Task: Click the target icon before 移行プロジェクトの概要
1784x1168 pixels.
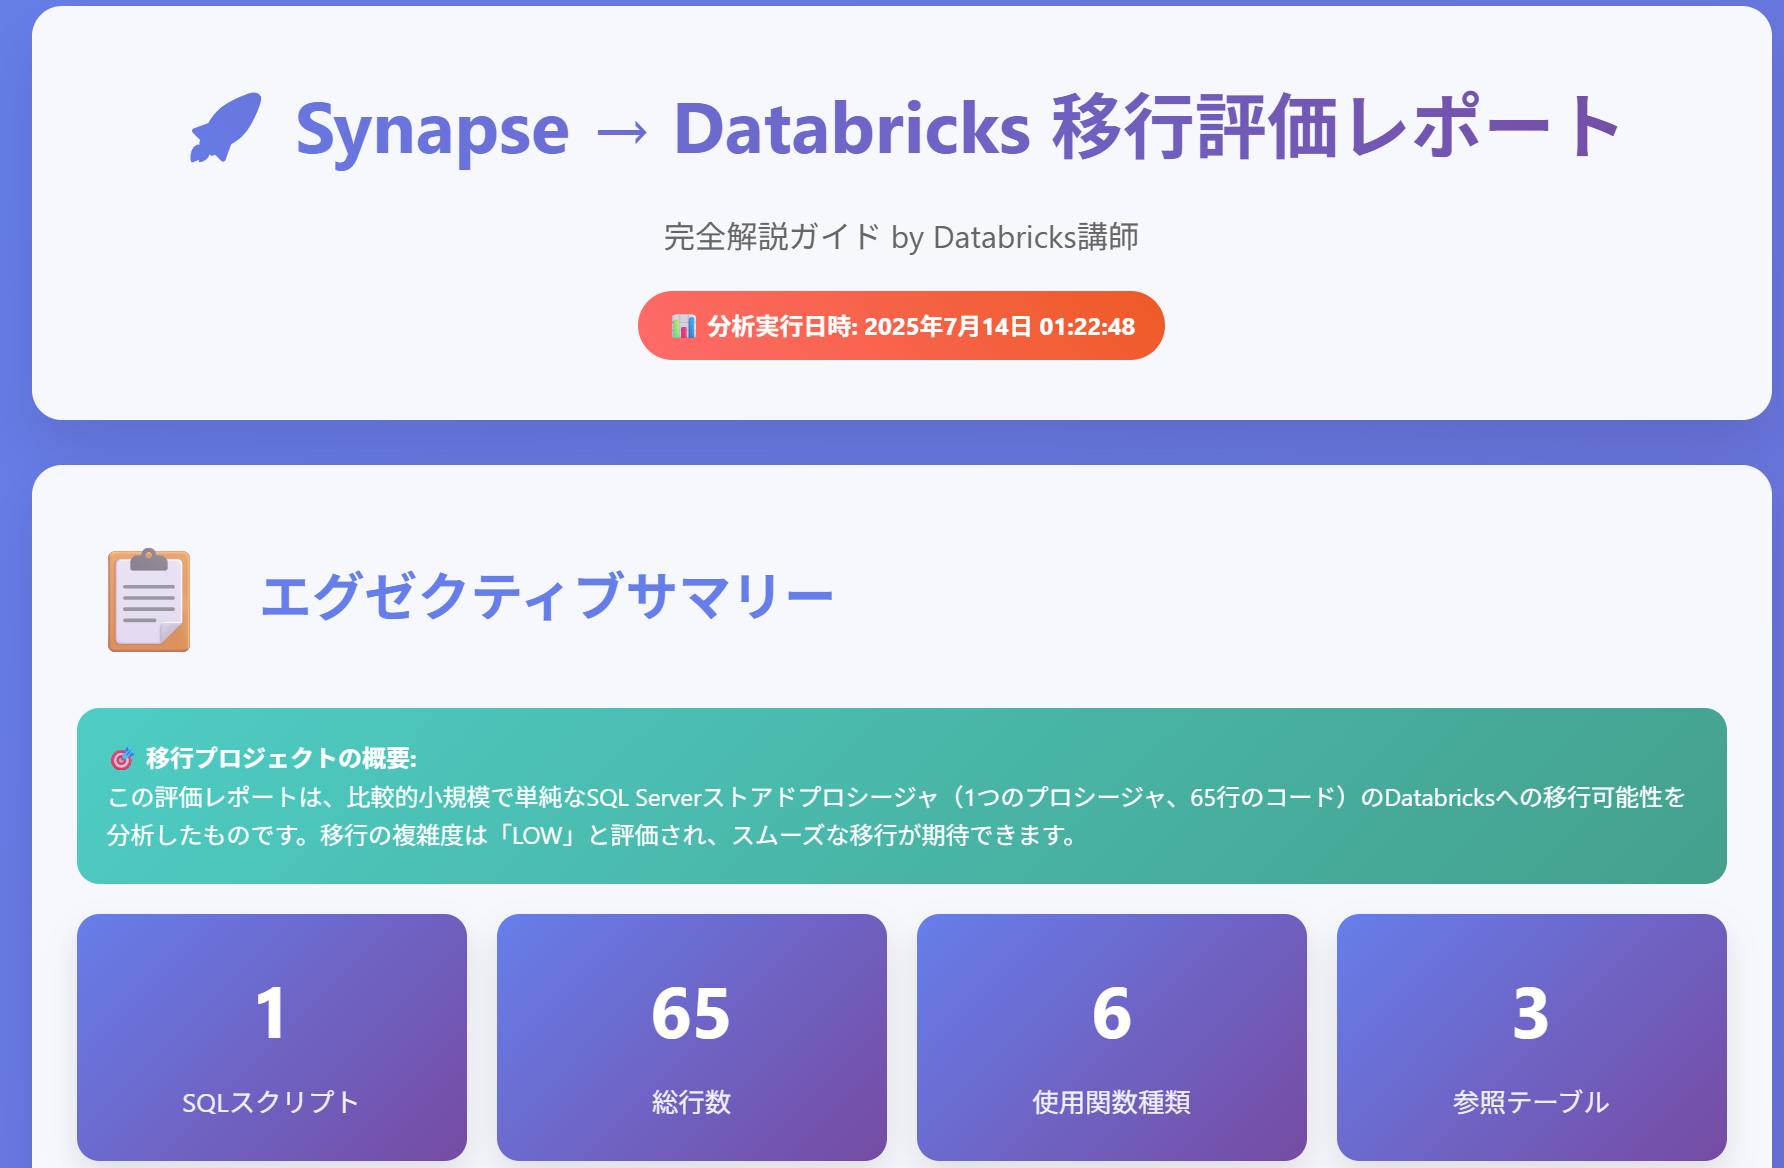Action: 121,759
